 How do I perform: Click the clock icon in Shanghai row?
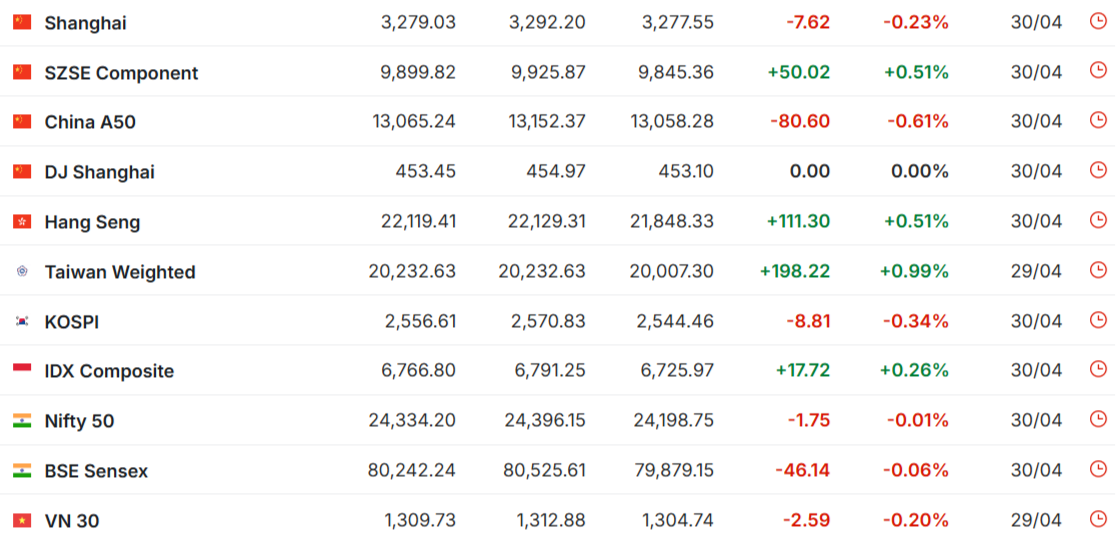(1098, 21)
